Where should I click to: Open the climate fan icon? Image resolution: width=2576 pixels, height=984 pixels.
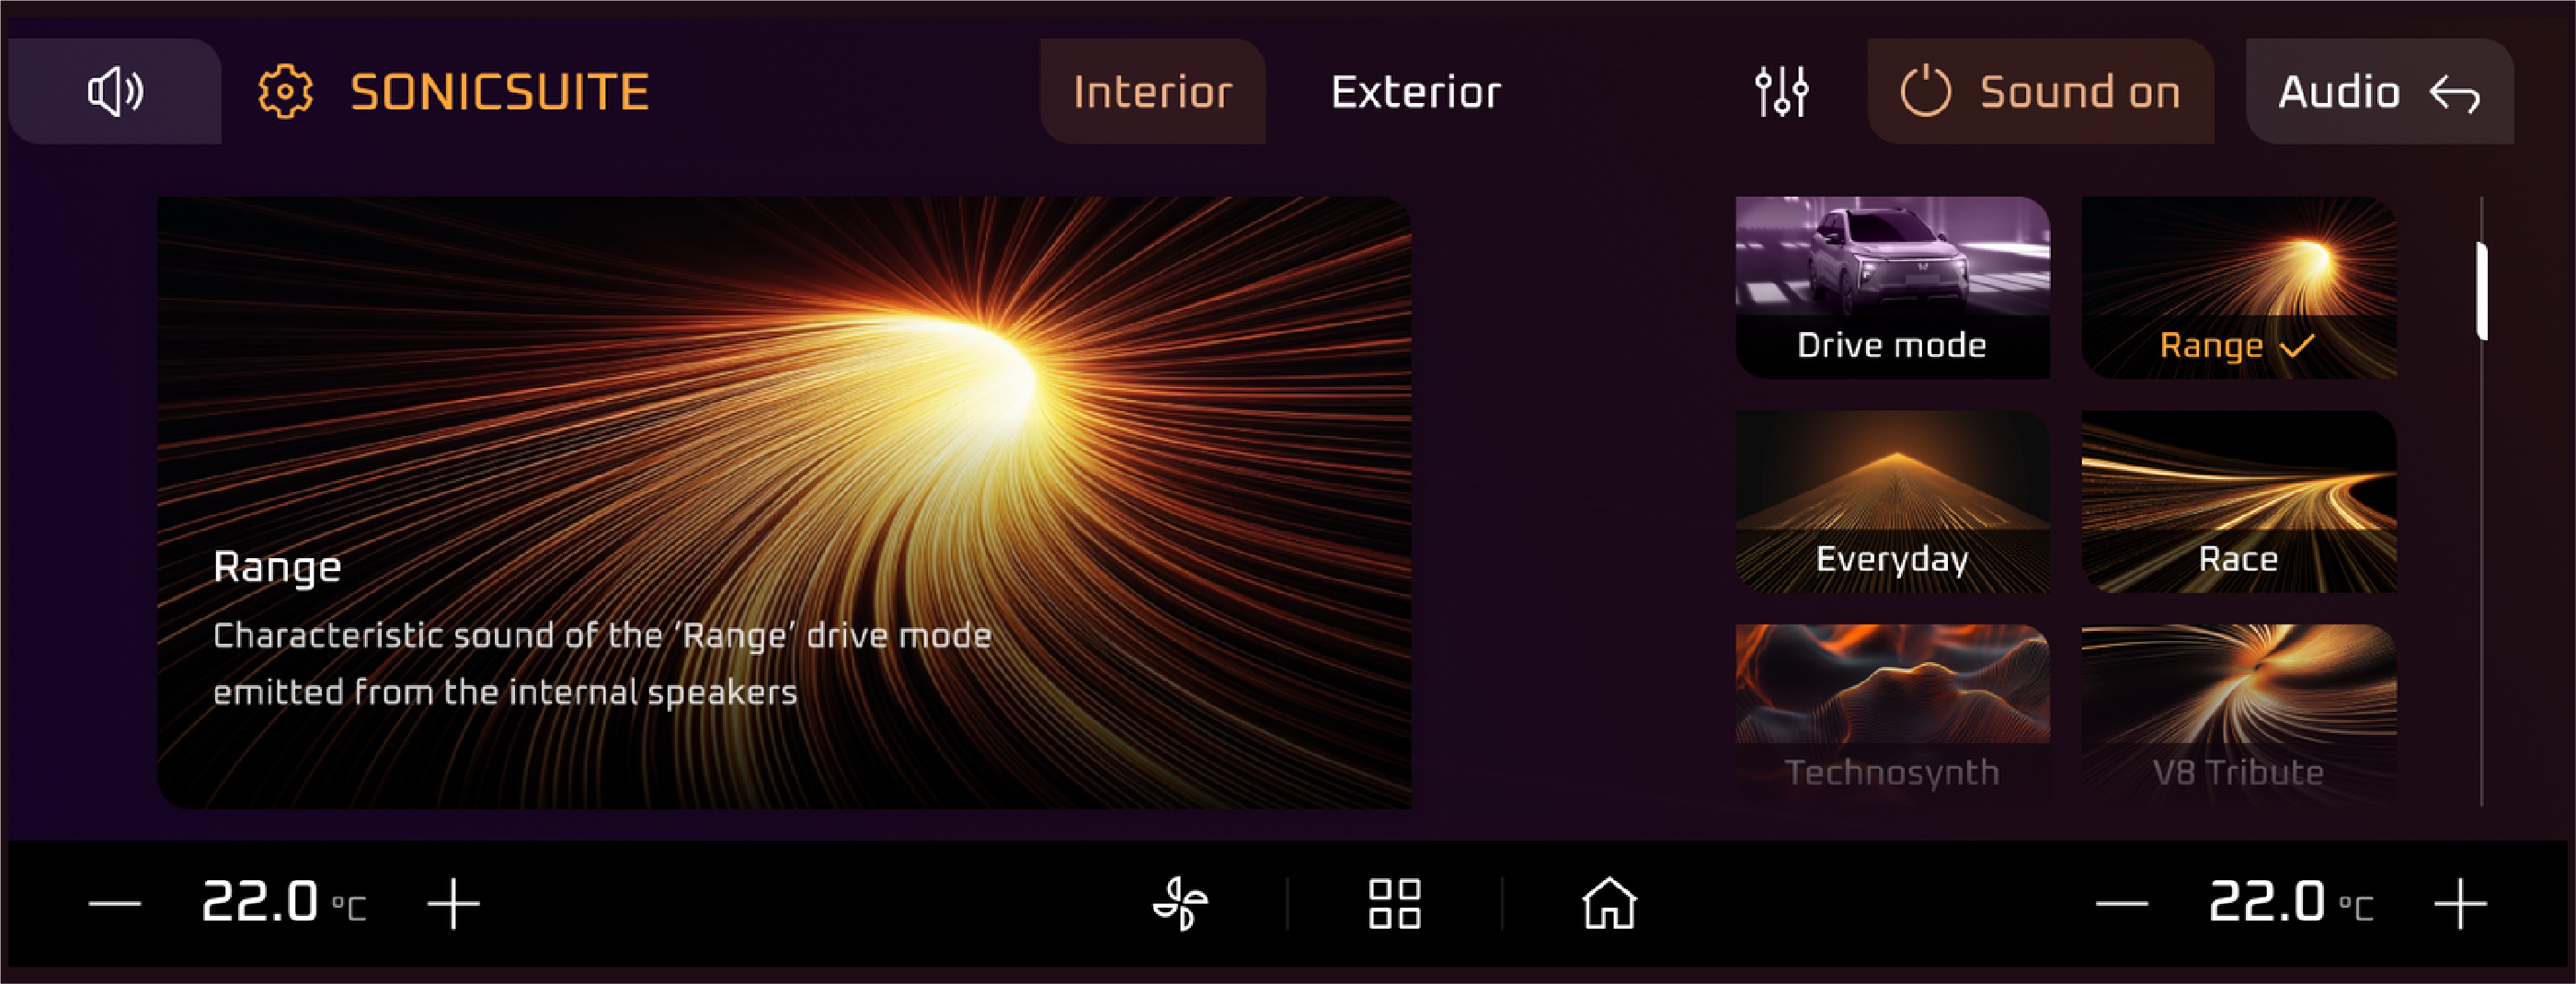(1181, 904)
